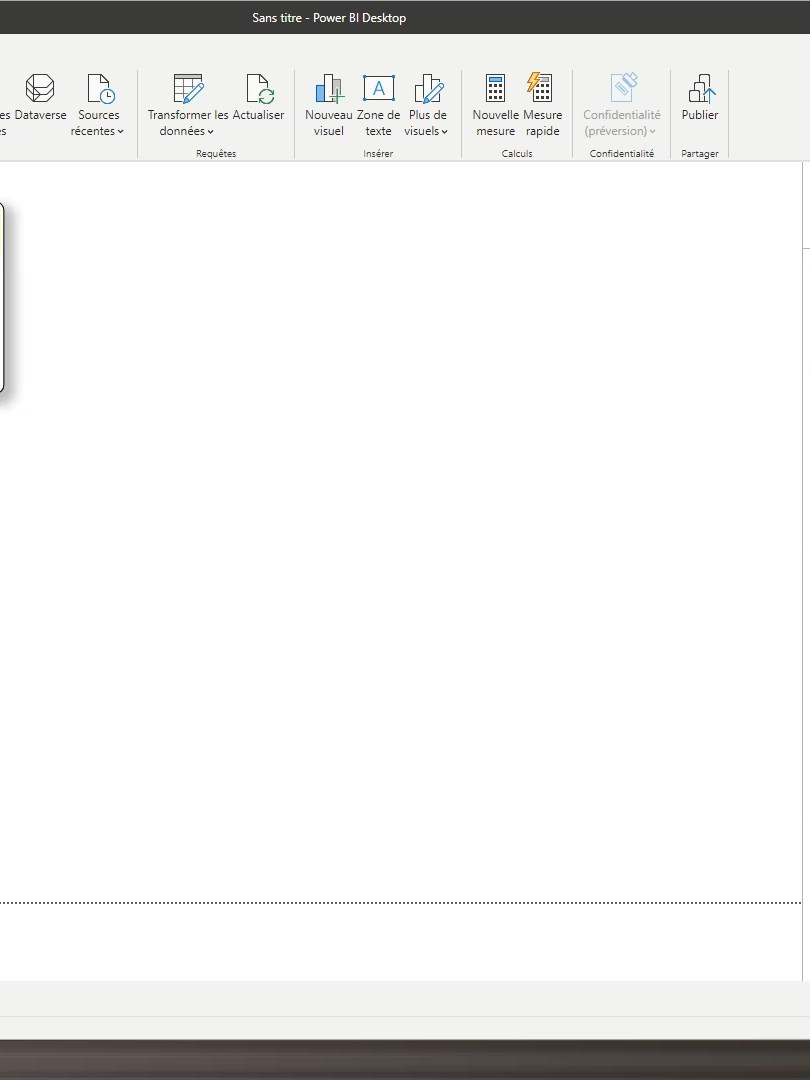Viewport: 810px width, 1080px height.
Task: Expand the Transformer les données dropdown arrow
Action: click(211, 132)
